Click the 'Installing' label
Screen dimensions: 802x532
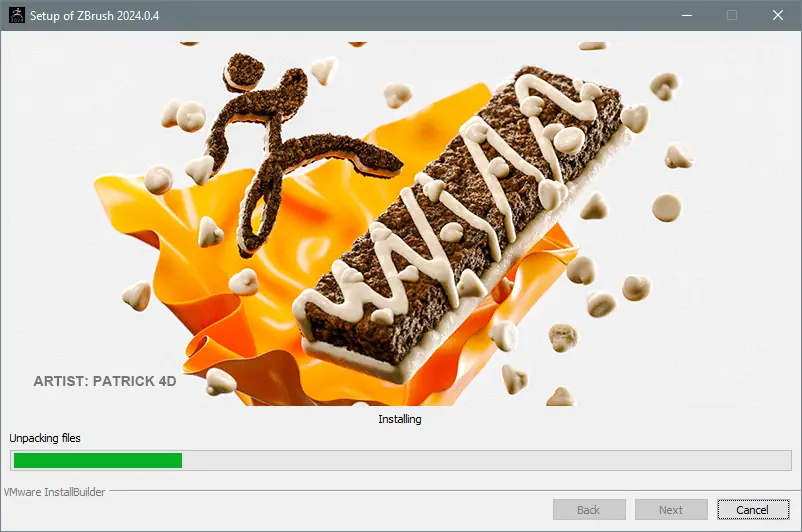pyautogui.click(x=400, y=419)
